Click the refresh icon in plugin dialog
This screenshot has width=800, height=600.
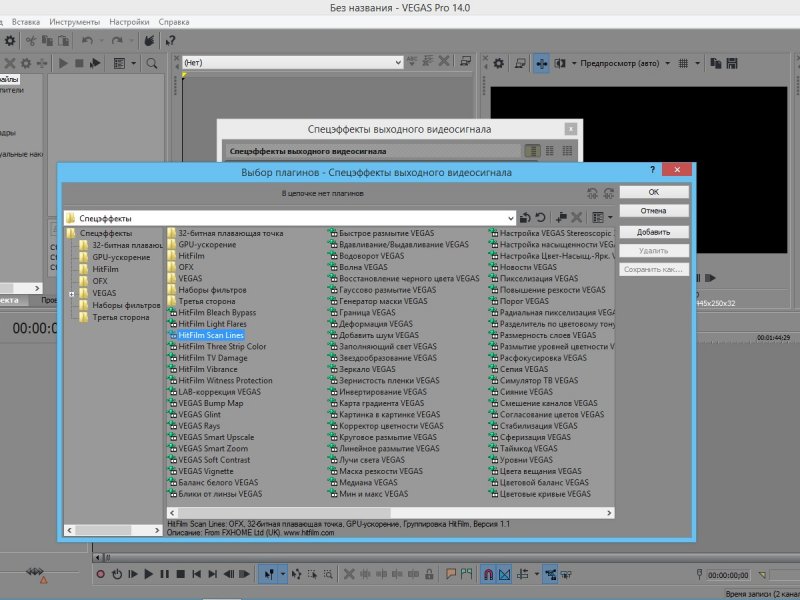point(540,218)
